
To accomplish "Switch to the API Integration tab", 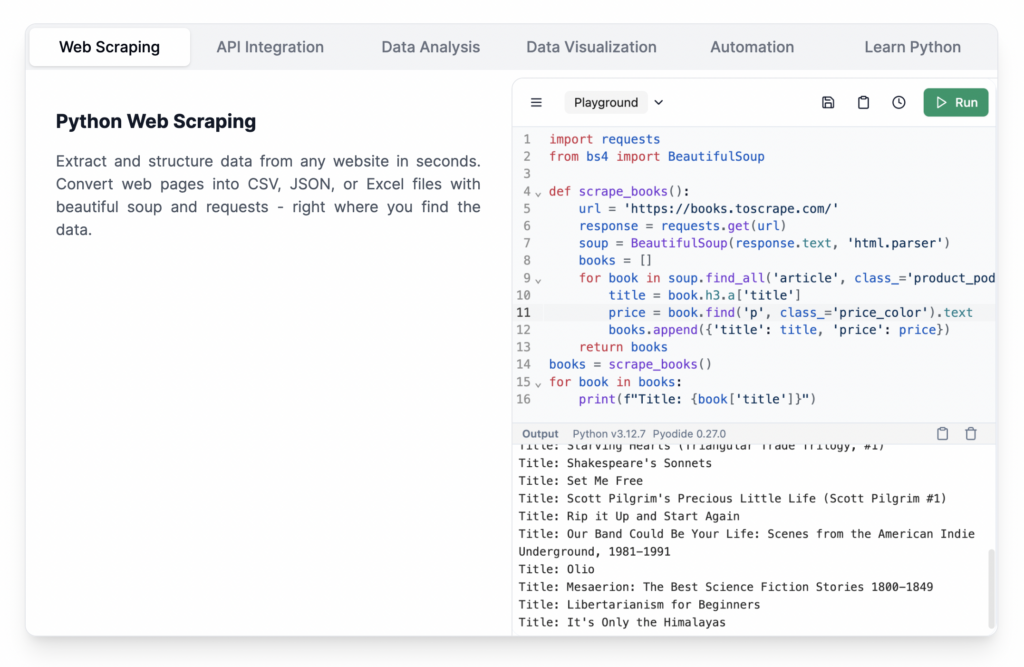I will (x=270, y=47).
